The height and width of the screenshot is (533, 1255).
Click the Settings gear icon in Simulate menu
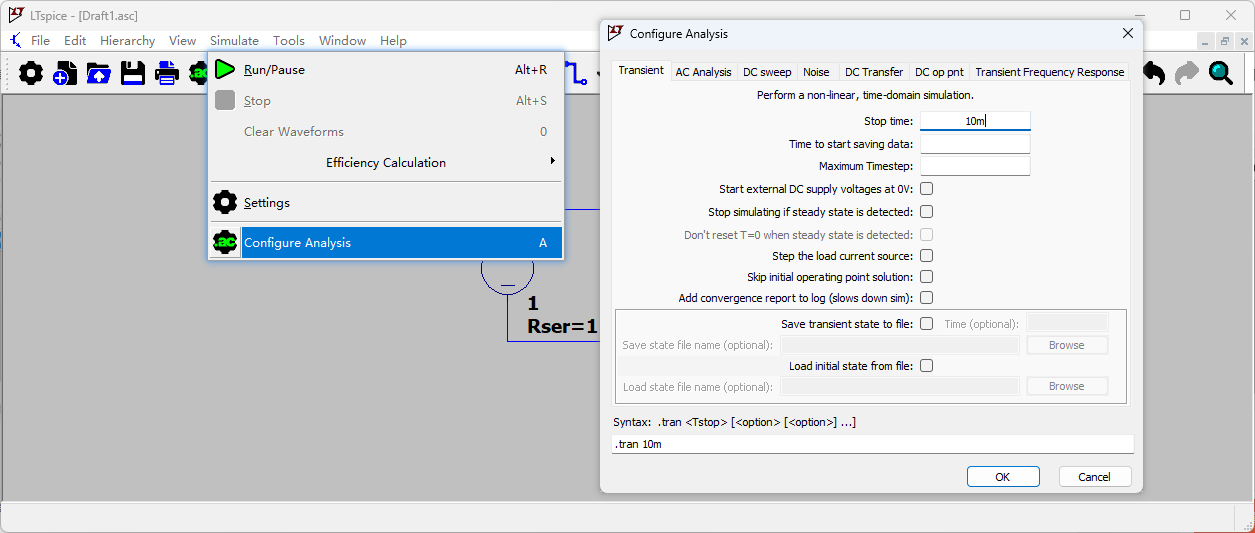tap(225, 202)
